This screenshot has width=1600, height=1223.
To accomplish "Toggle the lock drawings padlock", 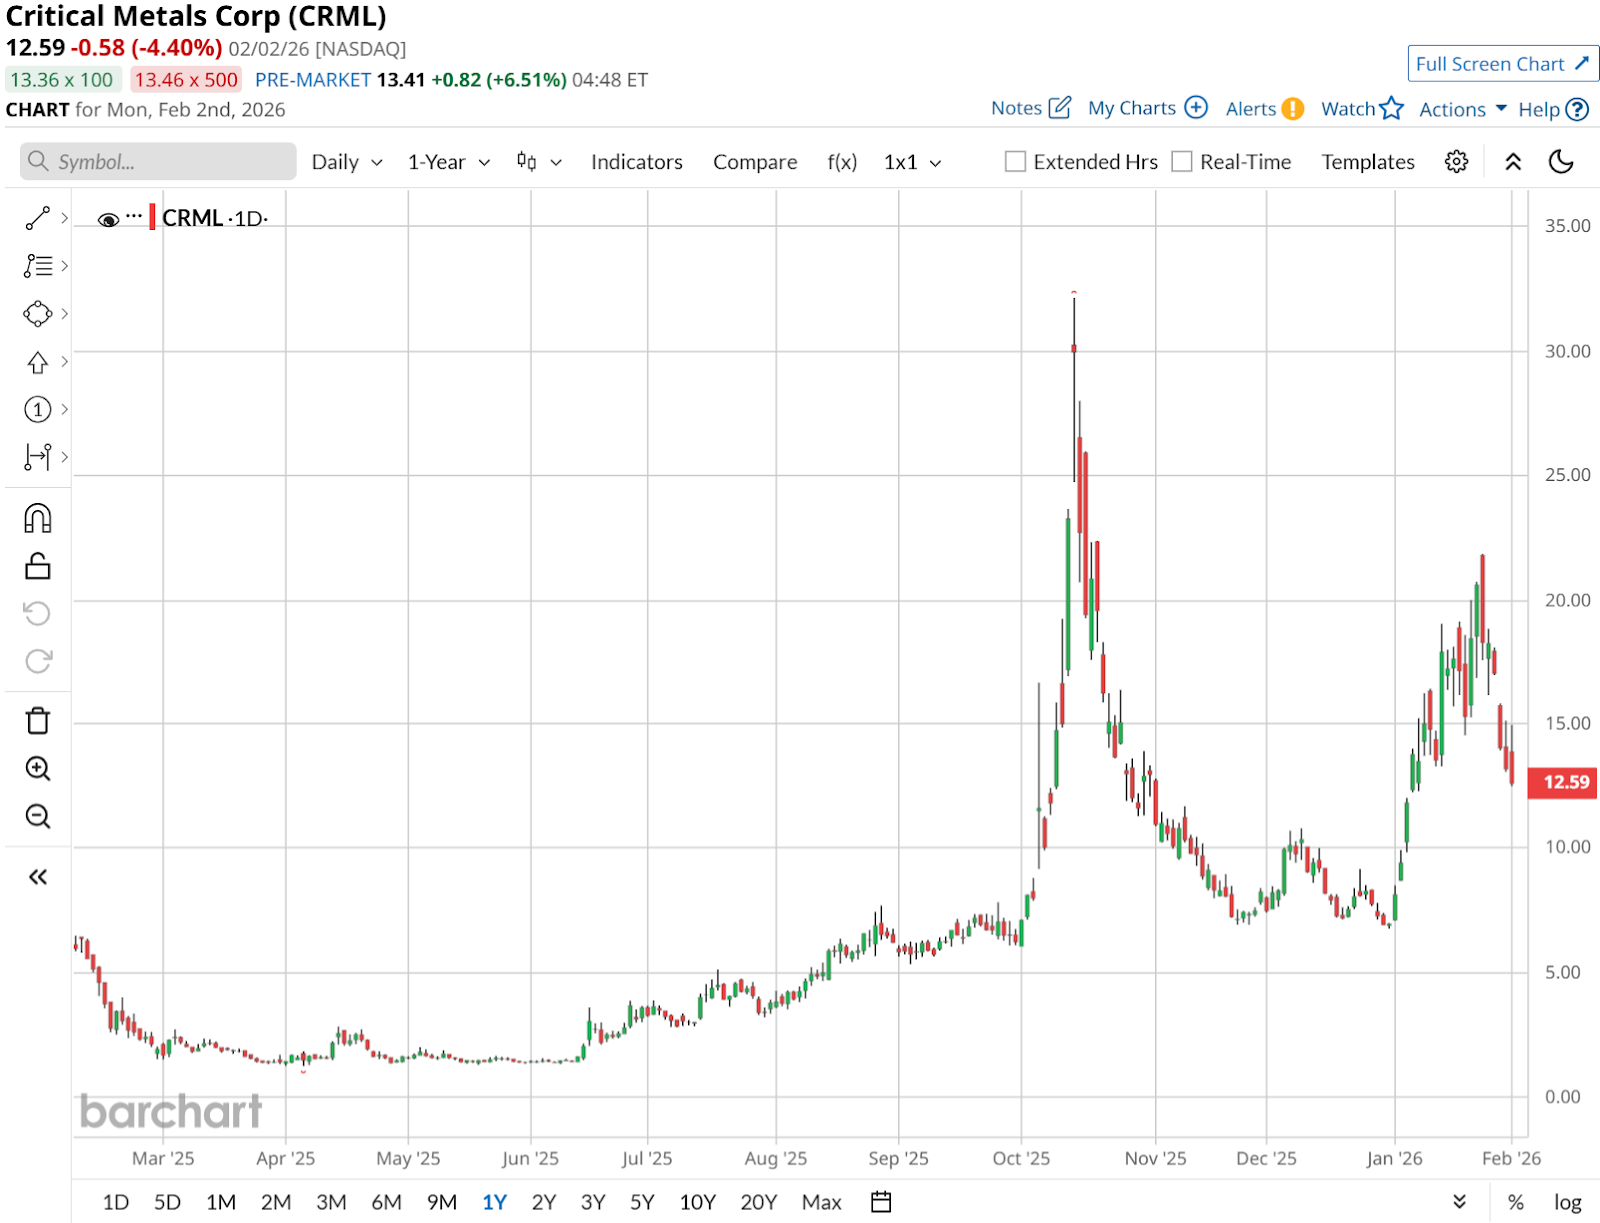I will click(38, 566).
